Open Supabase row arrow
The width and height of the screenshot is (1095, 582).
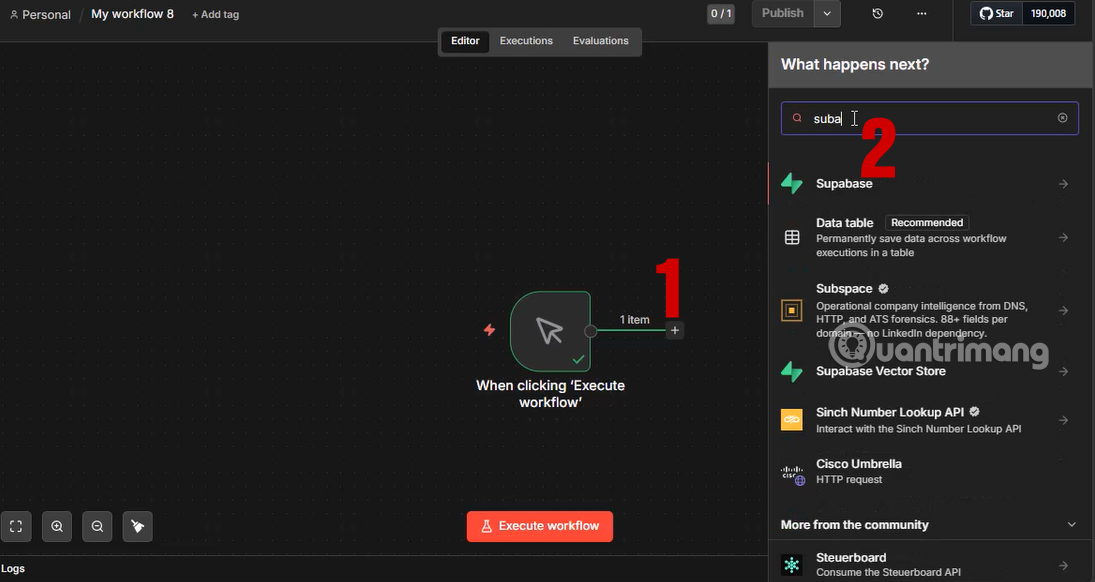click(1063, 184)
